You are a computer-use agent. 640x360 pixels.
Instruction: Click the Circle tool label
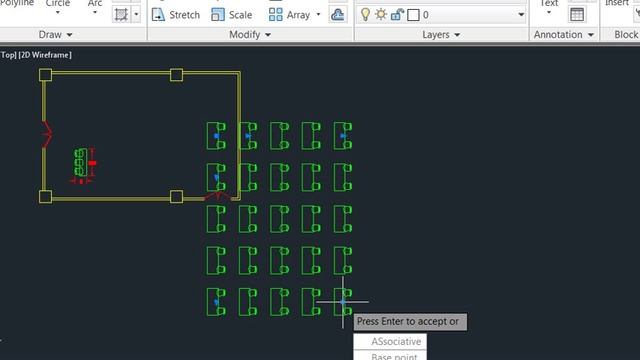click(58, 3)
